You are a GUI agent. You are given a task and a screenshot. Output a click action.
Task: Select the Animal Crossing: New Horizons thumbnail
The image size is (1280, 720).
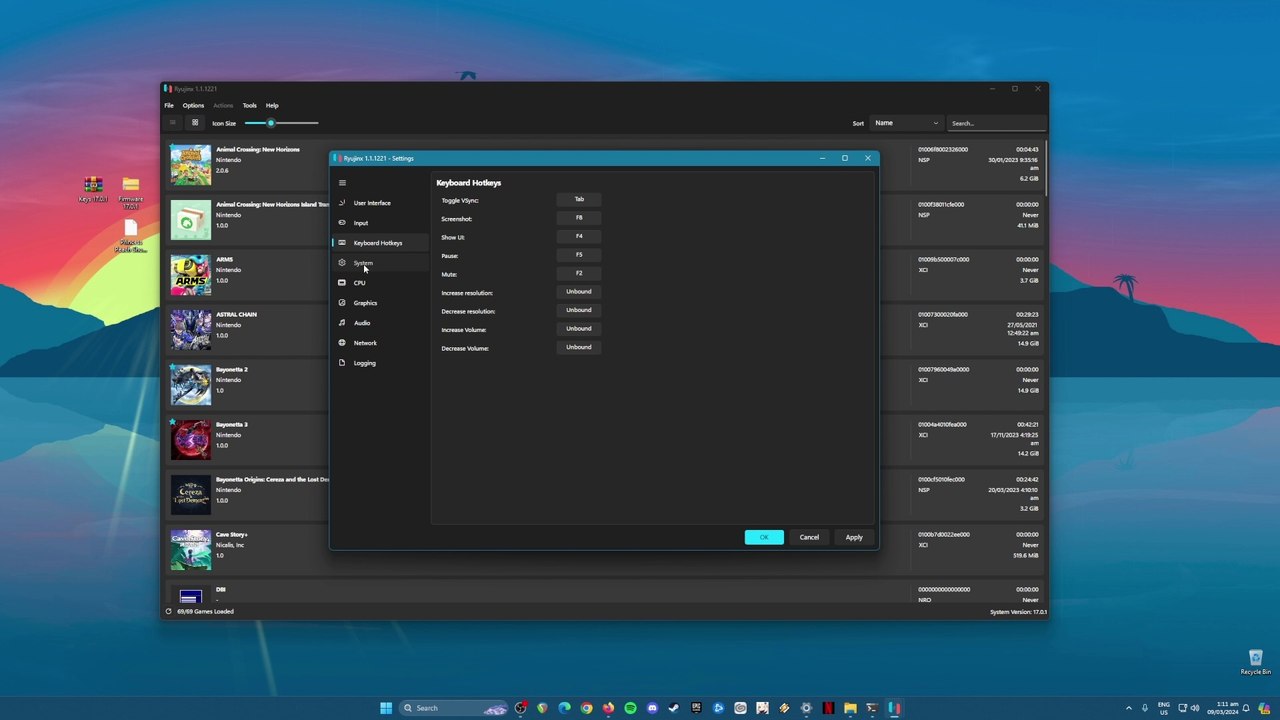point(190,165)
